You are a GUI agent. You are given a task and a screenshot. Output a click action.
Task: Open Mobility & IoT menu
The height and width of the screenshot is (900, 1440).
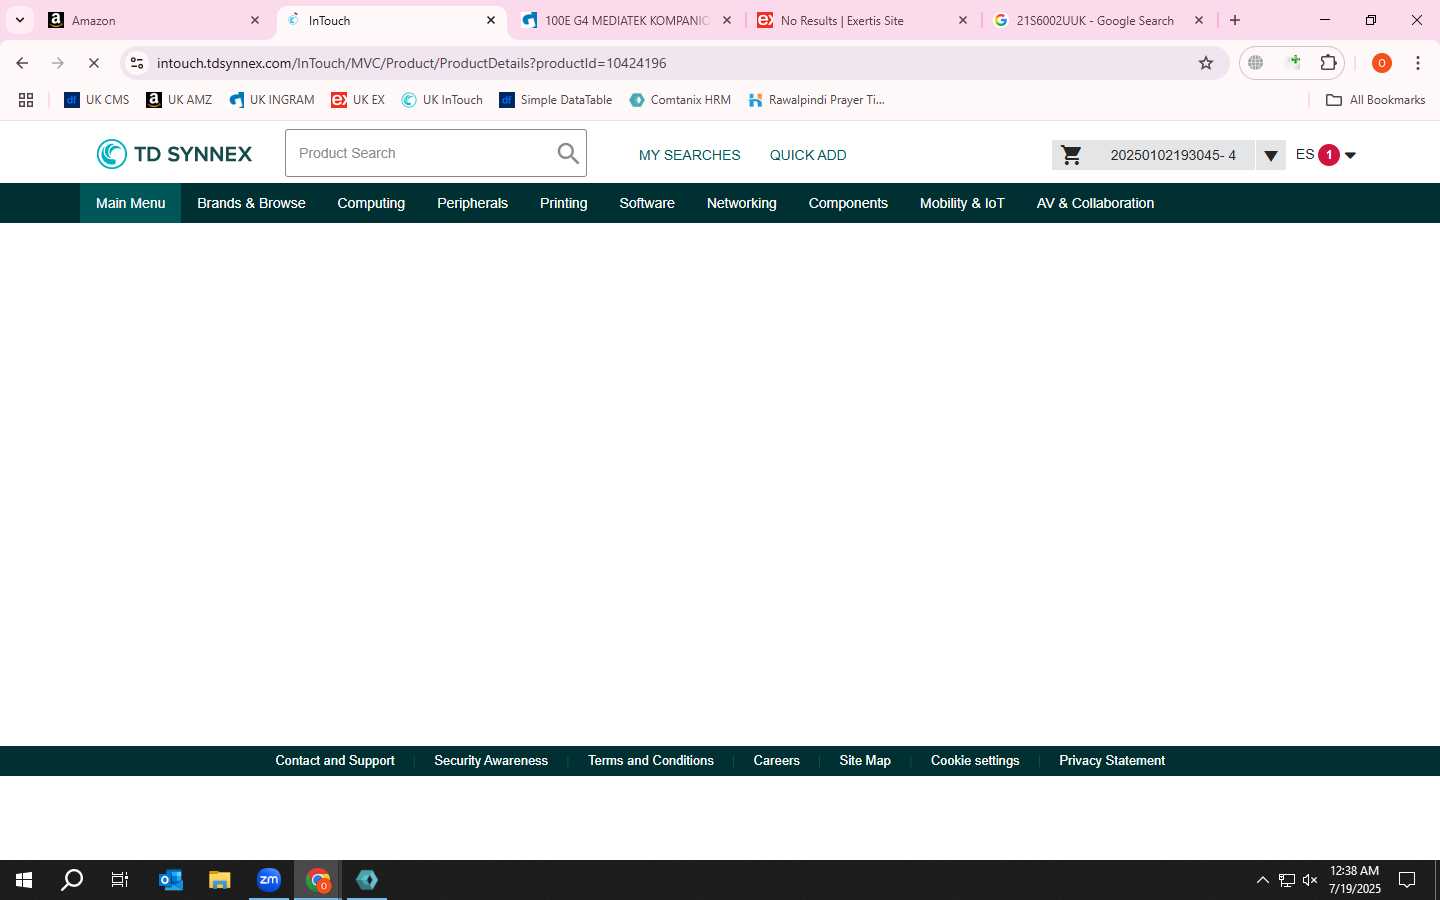(x=962, y=203)
